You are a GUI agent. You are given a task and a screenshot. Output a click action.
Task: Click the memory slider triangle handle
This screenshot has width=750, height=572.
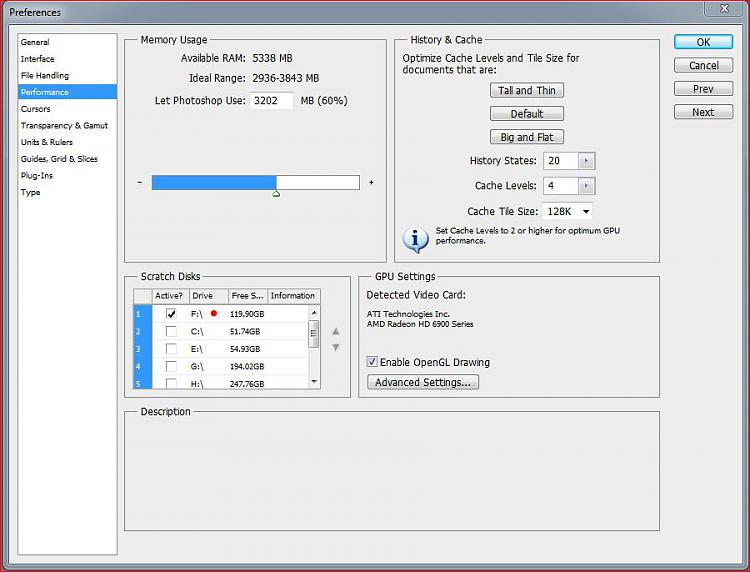(x=276, y=194)
